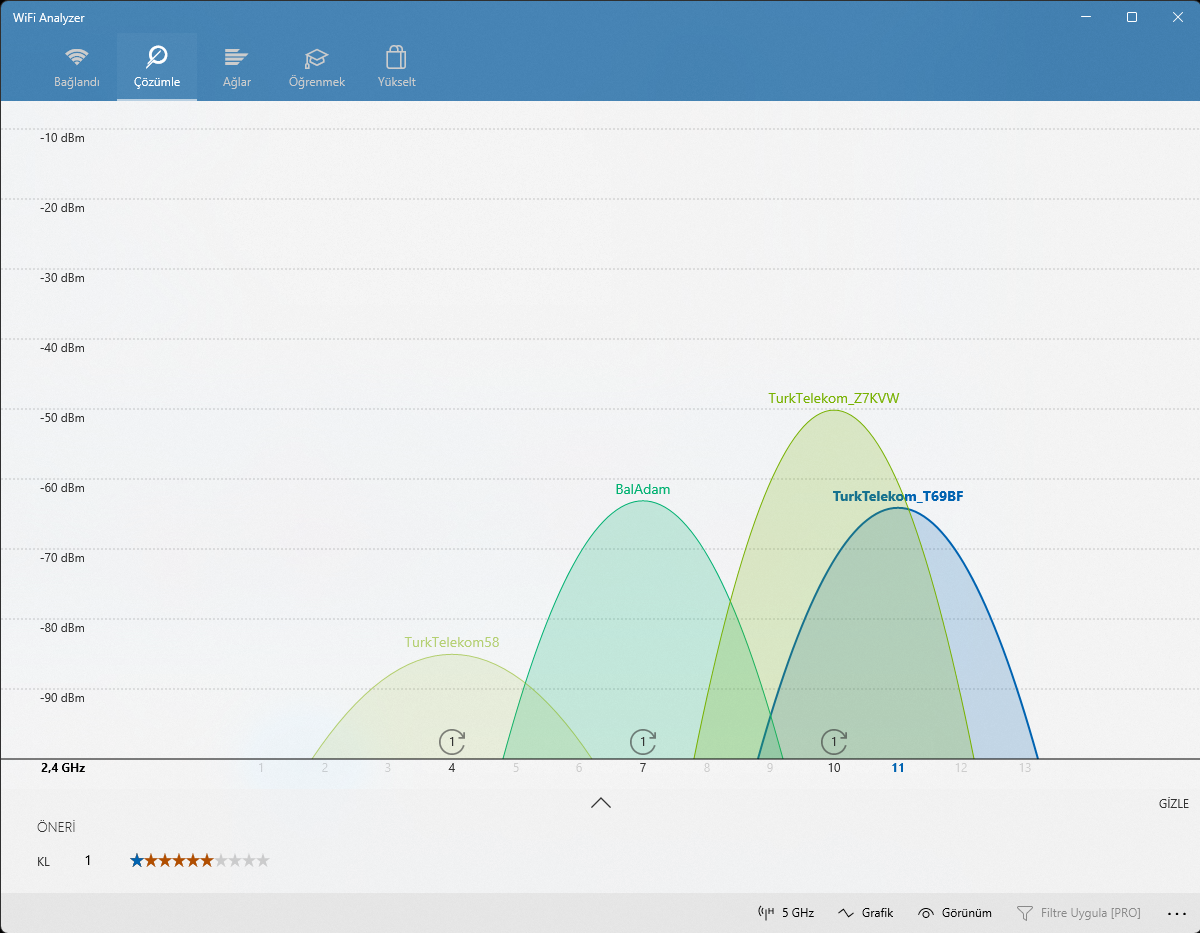Click the 2,4 GHz axis label

pos(63,768)
